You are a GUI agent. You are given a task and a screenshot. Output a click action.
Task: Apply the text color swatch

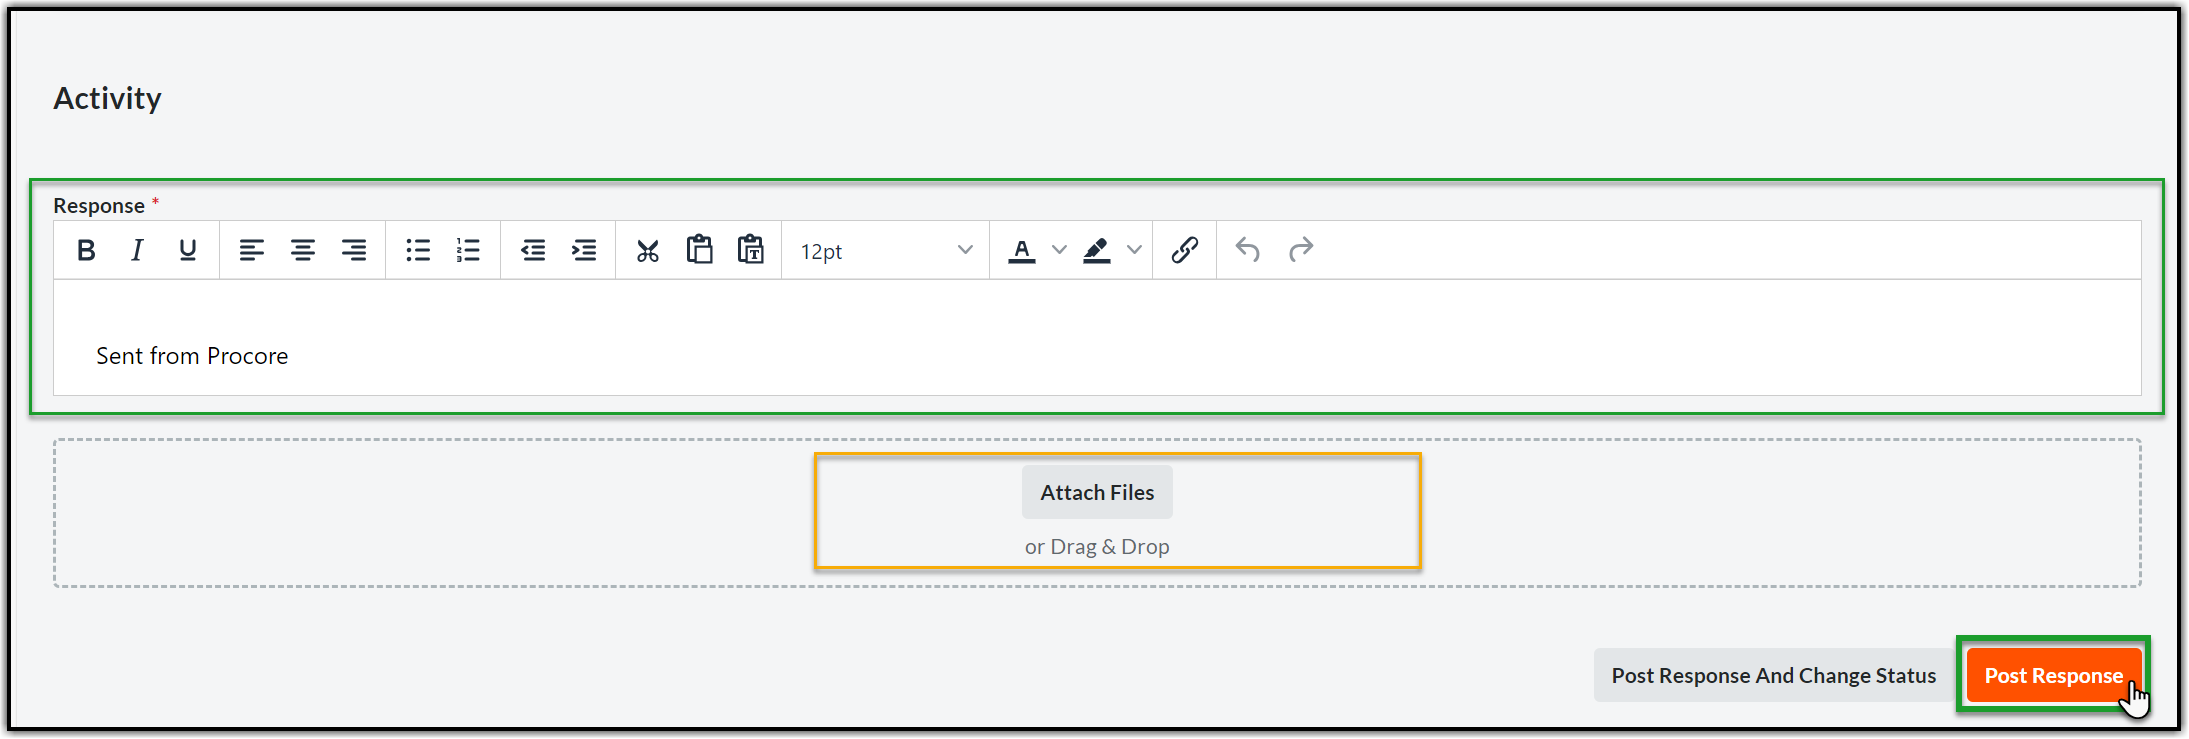(1022, 250)
